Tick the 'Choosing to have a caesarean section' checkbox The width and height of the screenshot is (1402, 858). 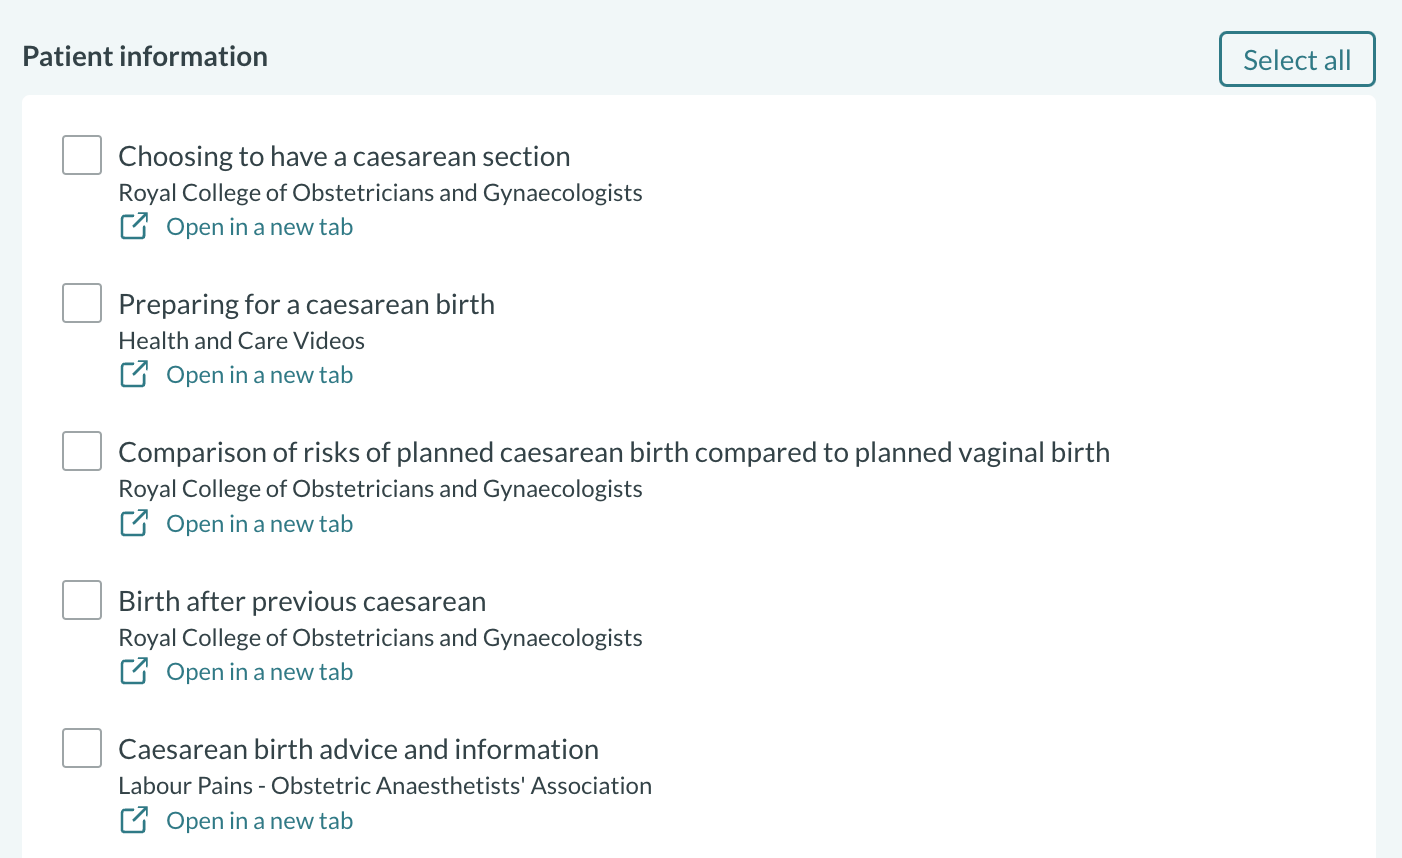pos(82,155)
